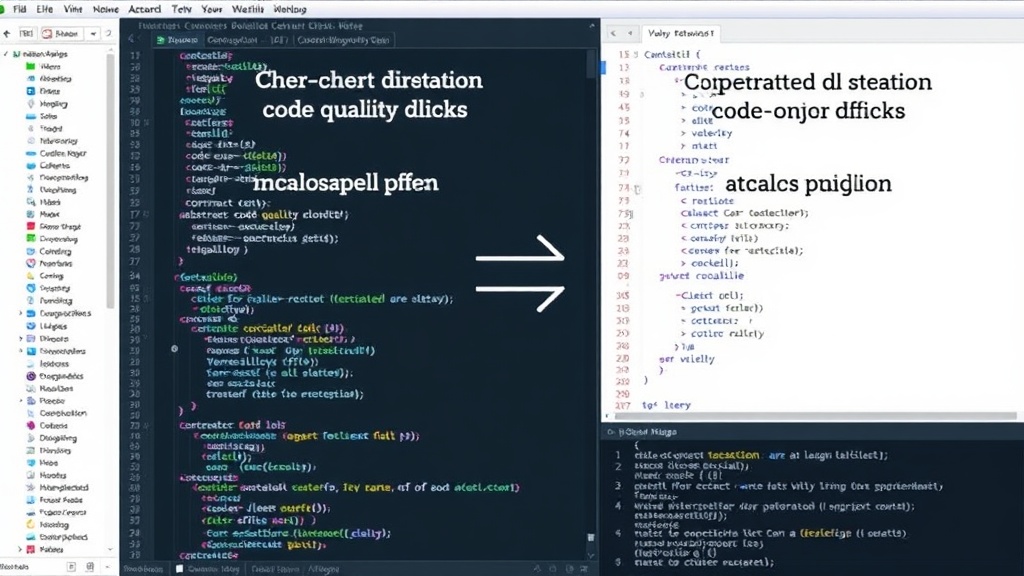Click the collapse caret atop the dark editor

click(592, 25)
